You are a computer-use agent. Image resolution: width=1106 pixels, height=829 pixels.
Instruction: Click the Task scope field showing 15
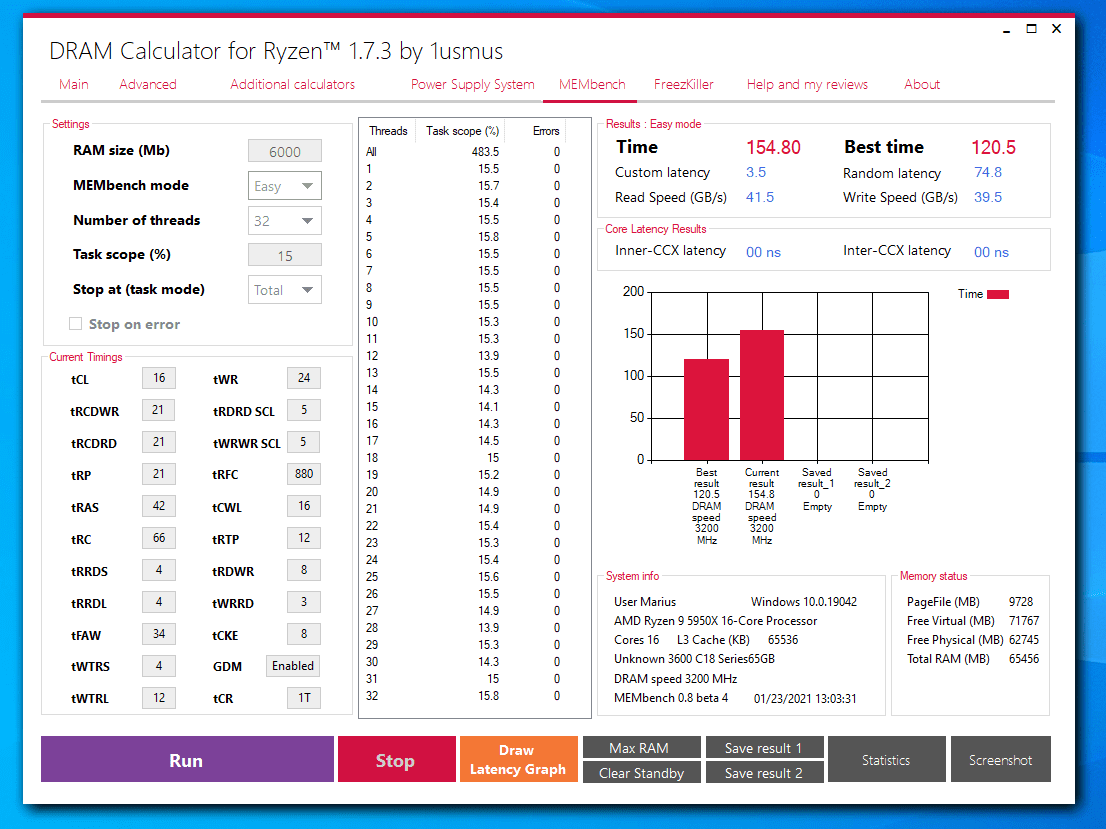(x=285, y=255)
